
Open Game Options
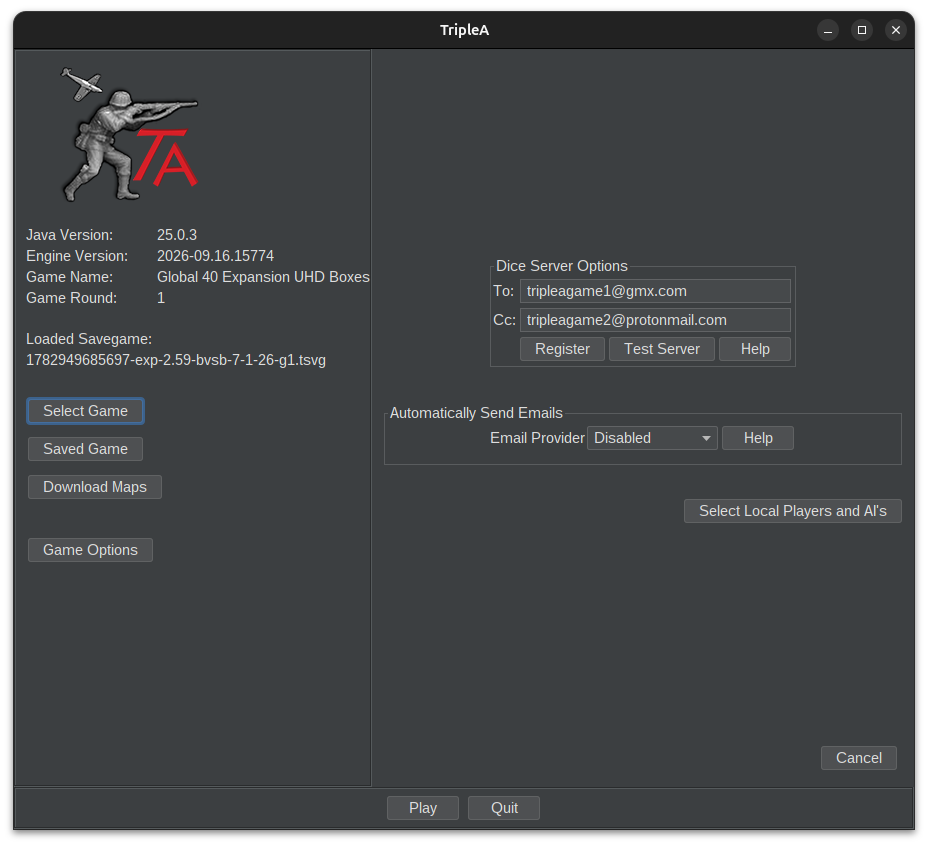[x=90, y=550]
